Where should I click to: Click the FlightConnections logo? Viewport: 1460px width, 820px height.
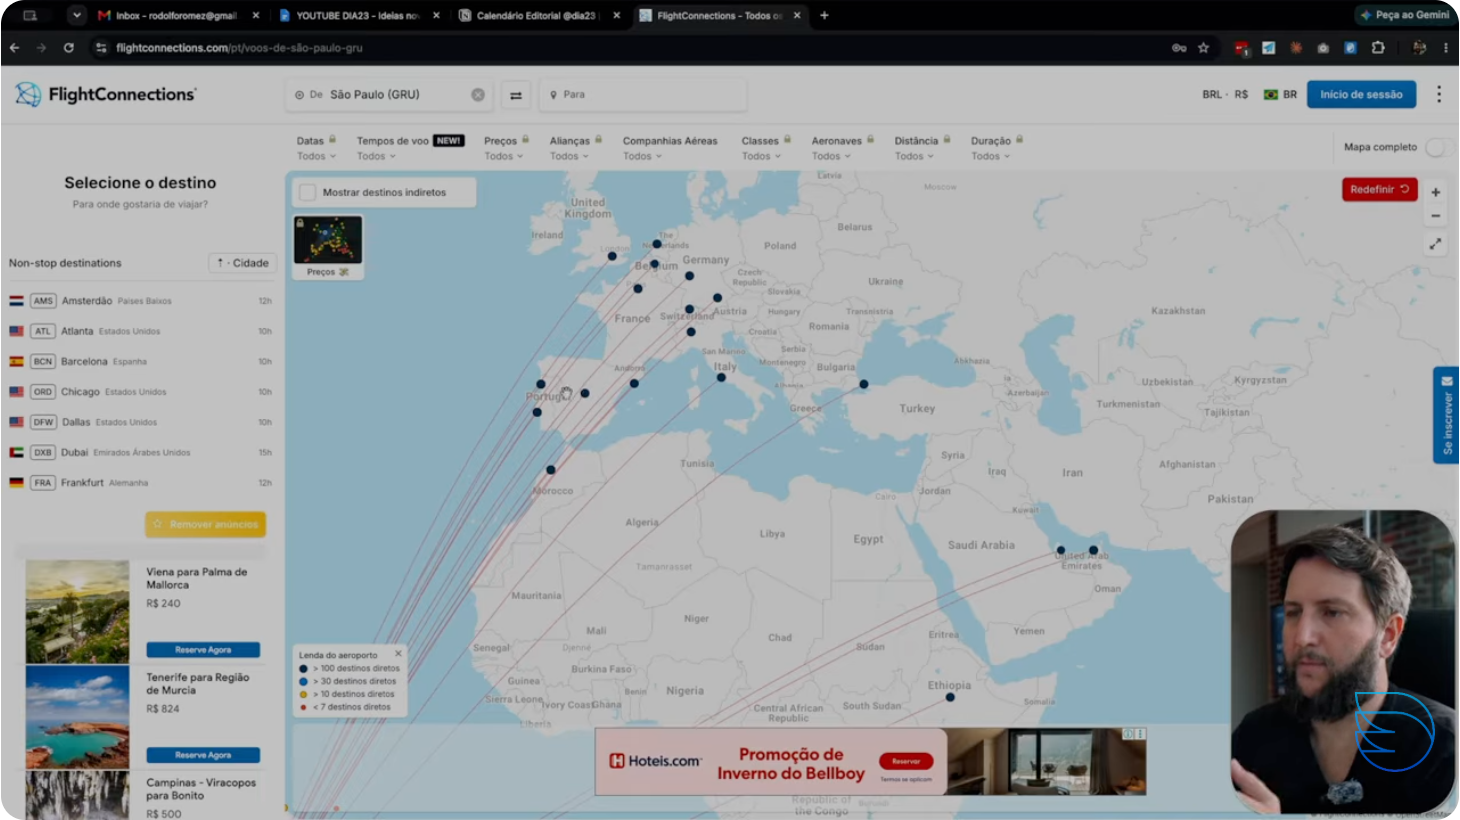(106, 94)
